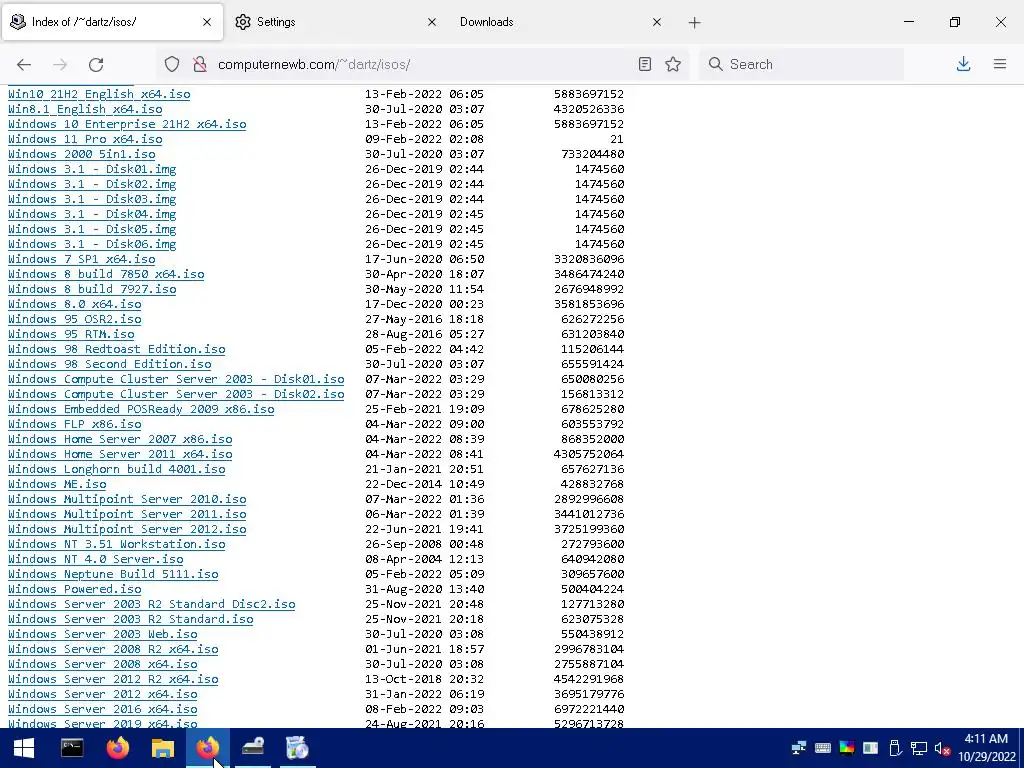The height and width of the screenshot is (768, 1024).
Task: Open Windows 95 OSR2.iso link
Action: point(74,319)
